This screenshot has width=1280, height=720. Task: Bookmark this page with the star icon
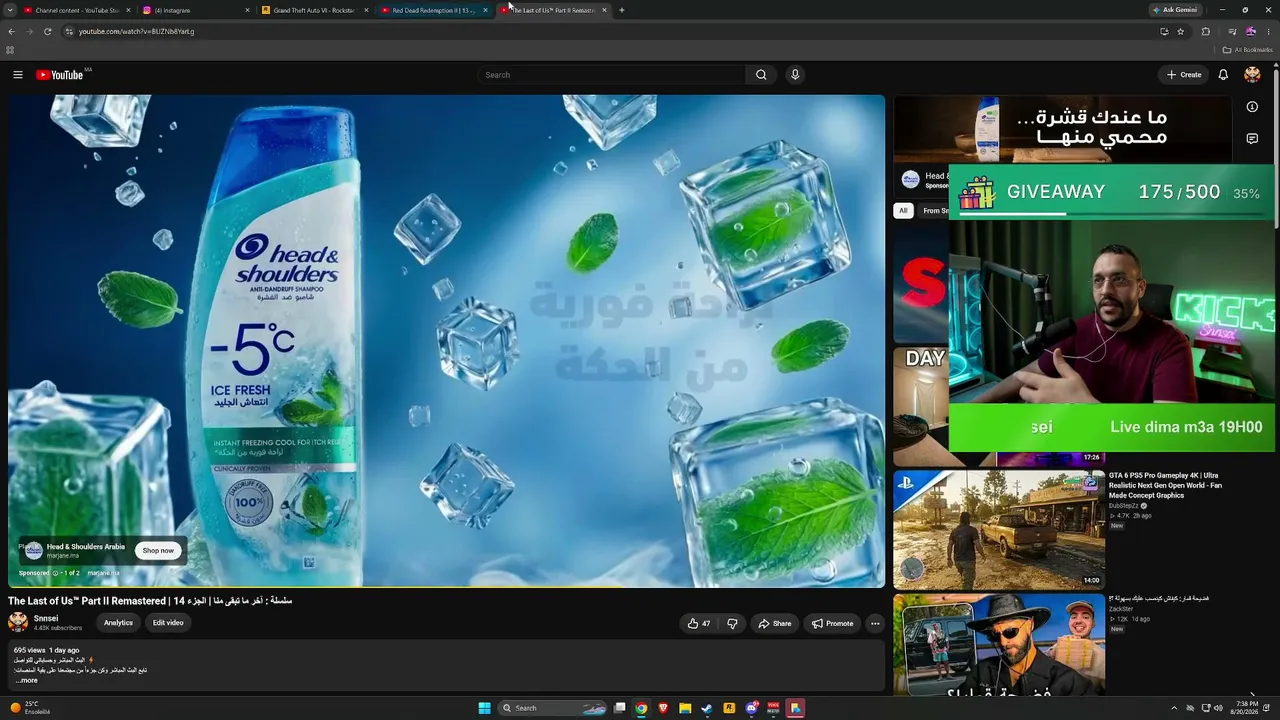pyautogui.click(x=1181, y=31)
